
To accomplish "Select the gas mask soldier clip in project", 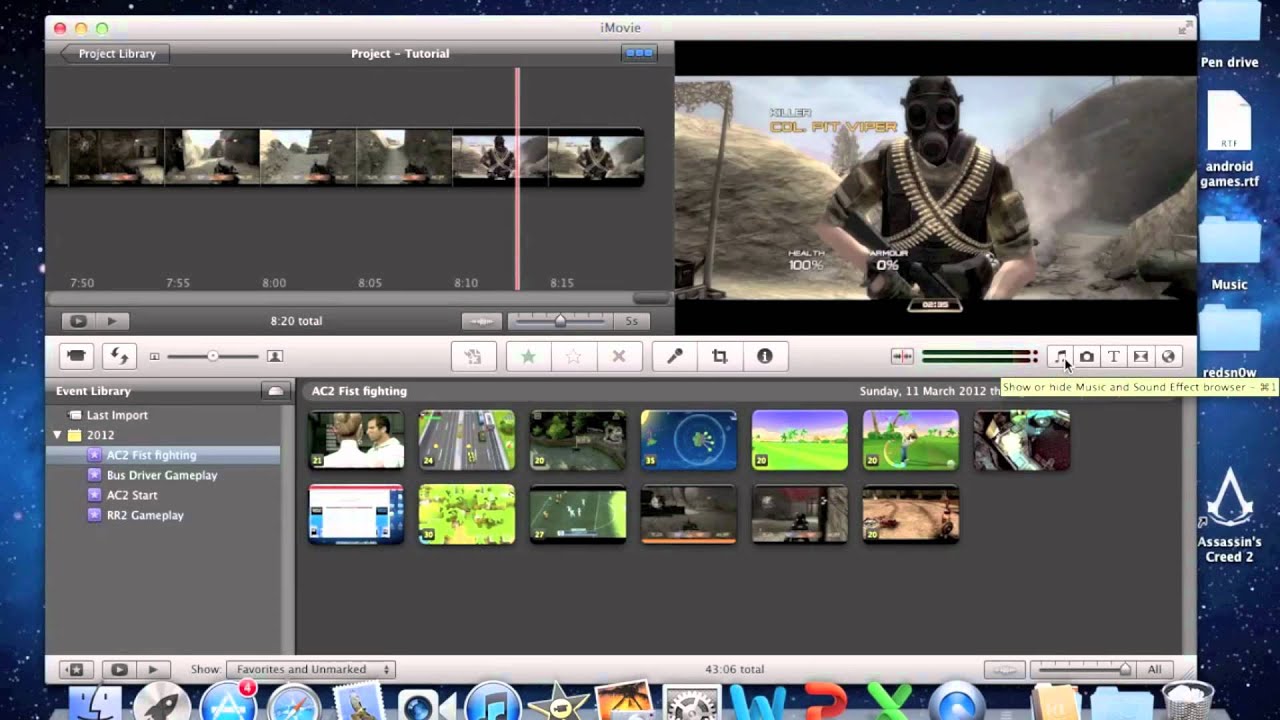I will (548, 157).
